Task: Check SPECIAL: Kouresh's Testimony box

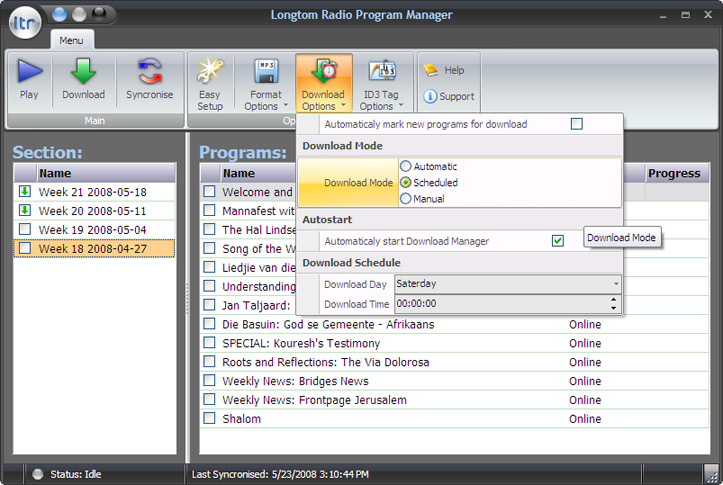Action: coord(209,343)
